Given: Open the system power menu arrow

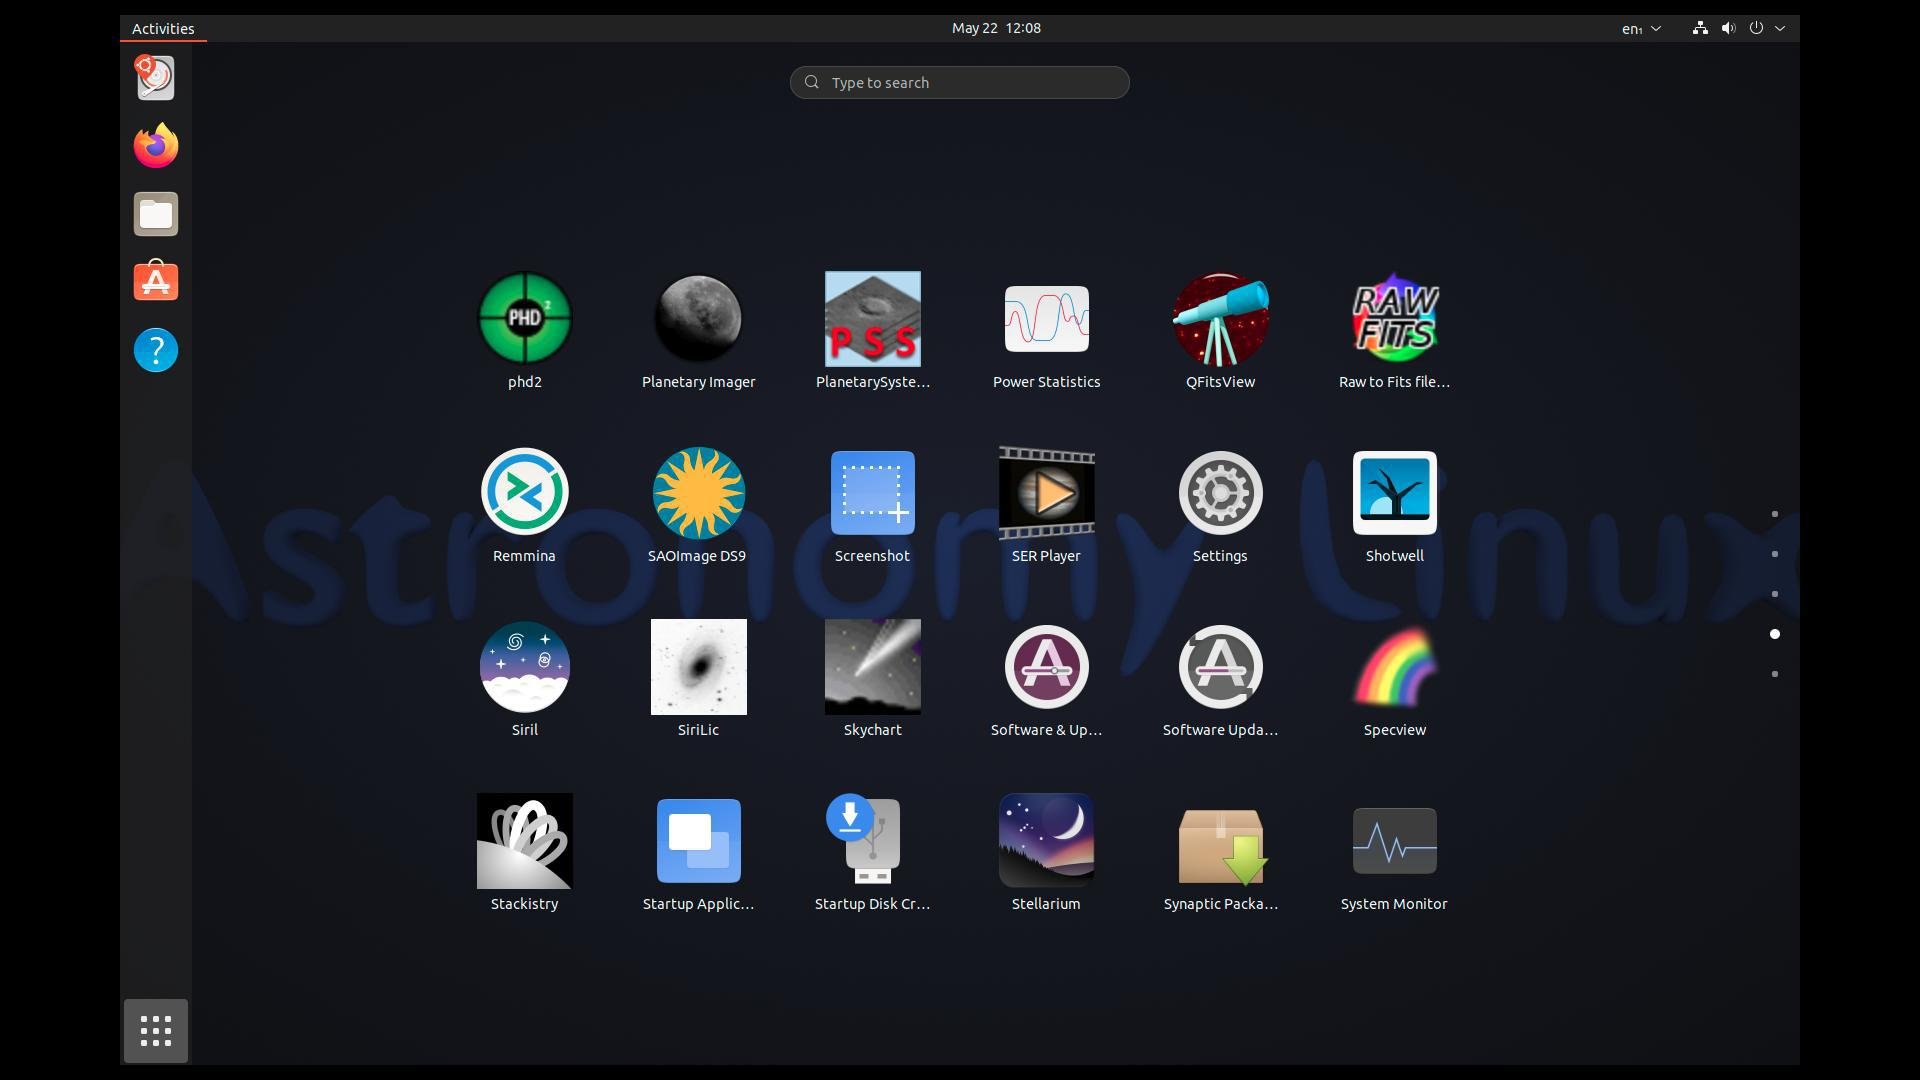Looking at the screenshot, I should coord(1780,28).
